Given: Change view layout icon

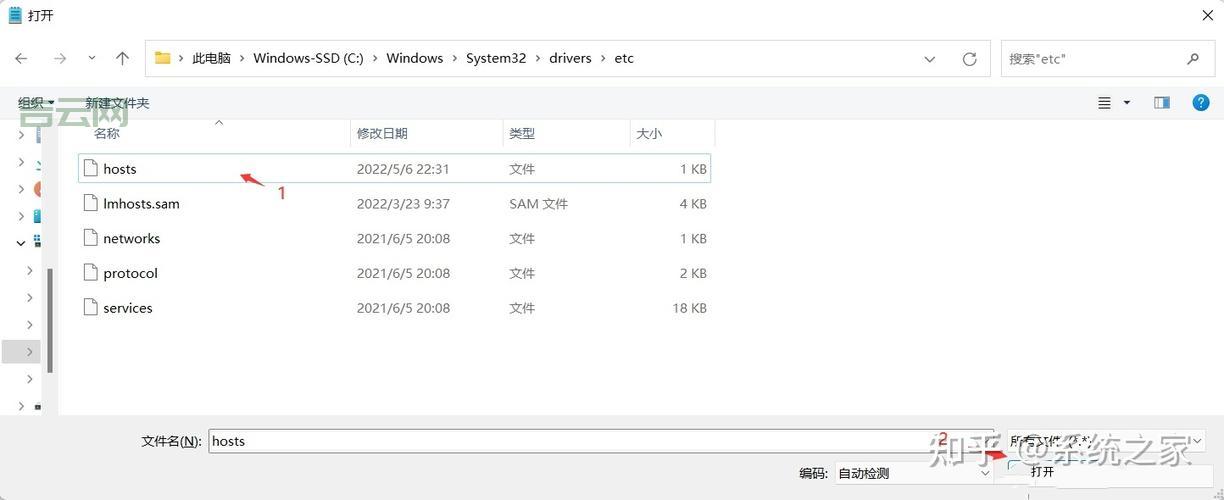Looking at the screenshot, I should [x=1105, y=103].
